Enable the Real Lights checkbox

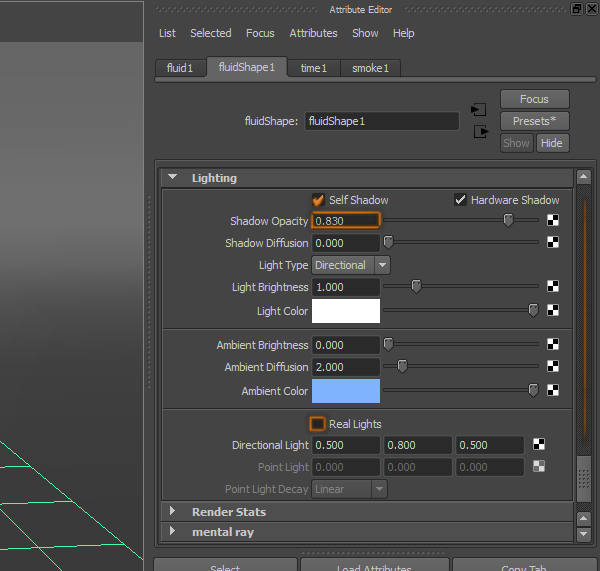318,424
